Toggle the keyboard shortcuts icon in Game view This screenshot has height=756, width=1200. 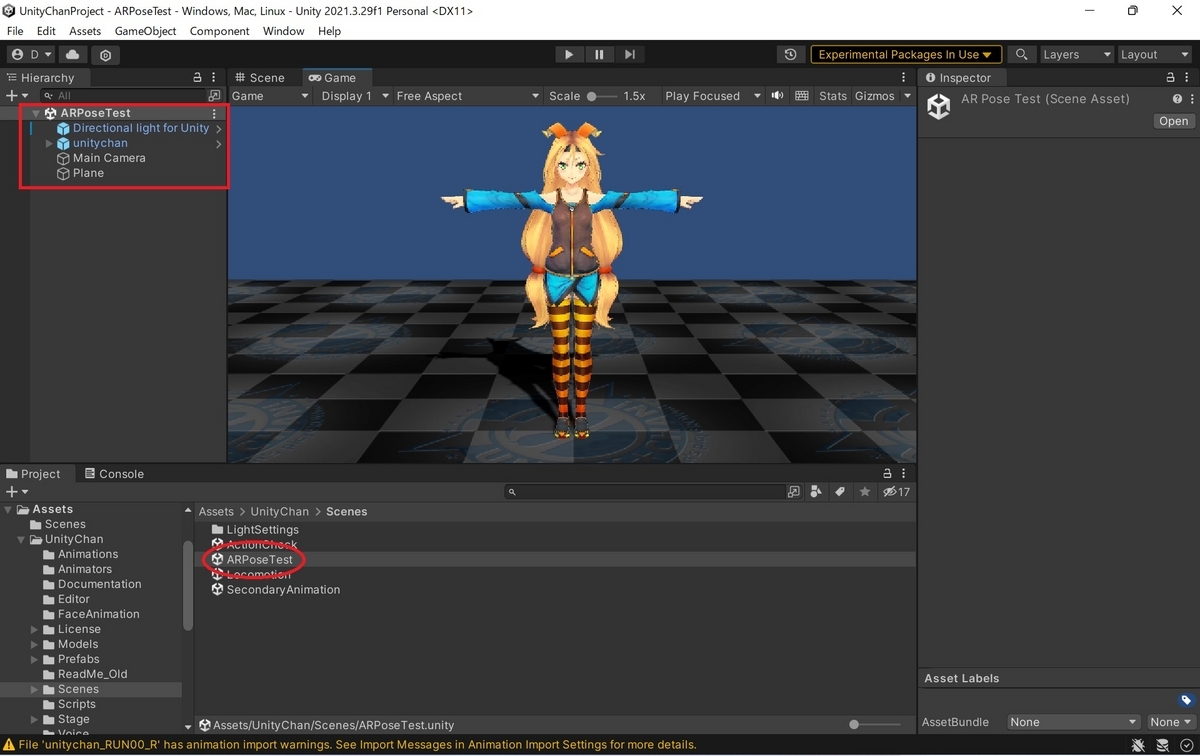click(x=802, y=96)
